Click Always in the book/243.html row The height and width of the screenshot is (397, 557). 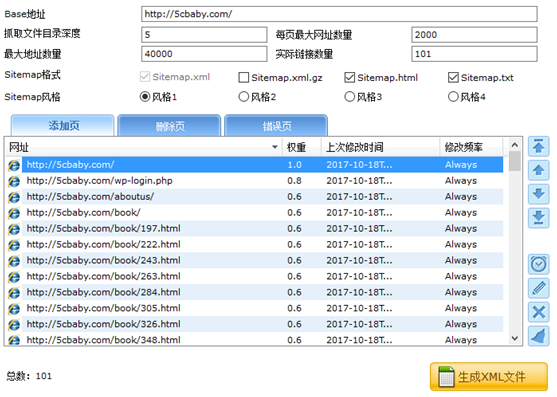[x=461, y=260]
